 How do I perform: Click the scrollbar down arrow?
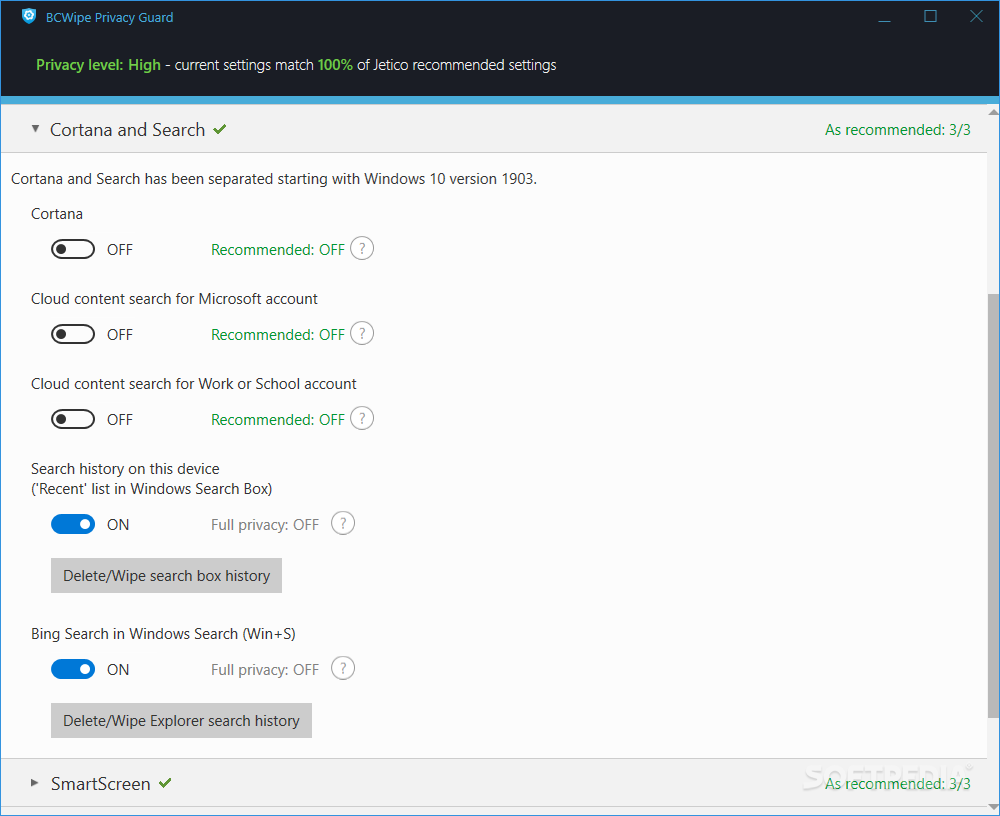[994, 809]
